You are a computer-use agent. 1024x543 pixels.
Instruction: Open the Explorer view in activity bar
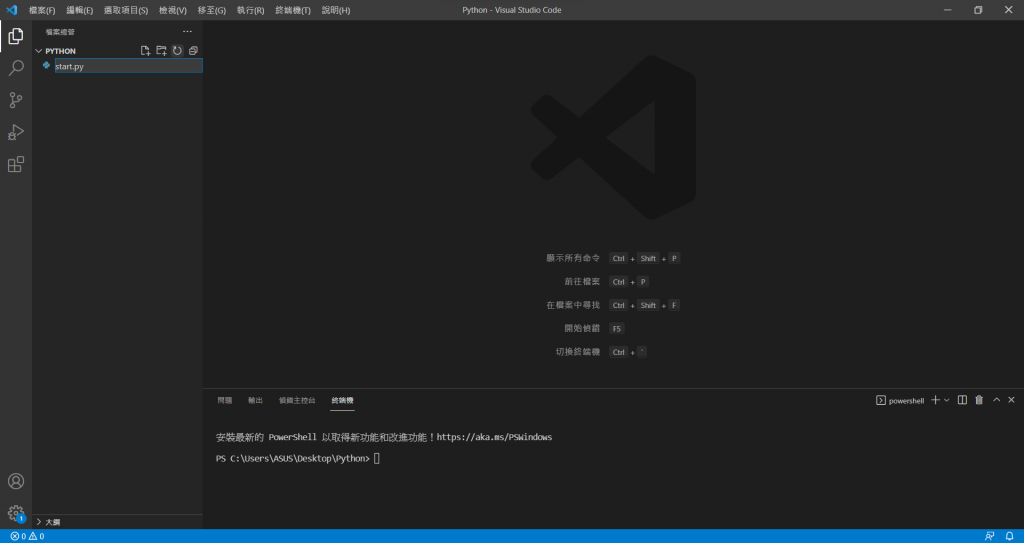coord(16,37)
